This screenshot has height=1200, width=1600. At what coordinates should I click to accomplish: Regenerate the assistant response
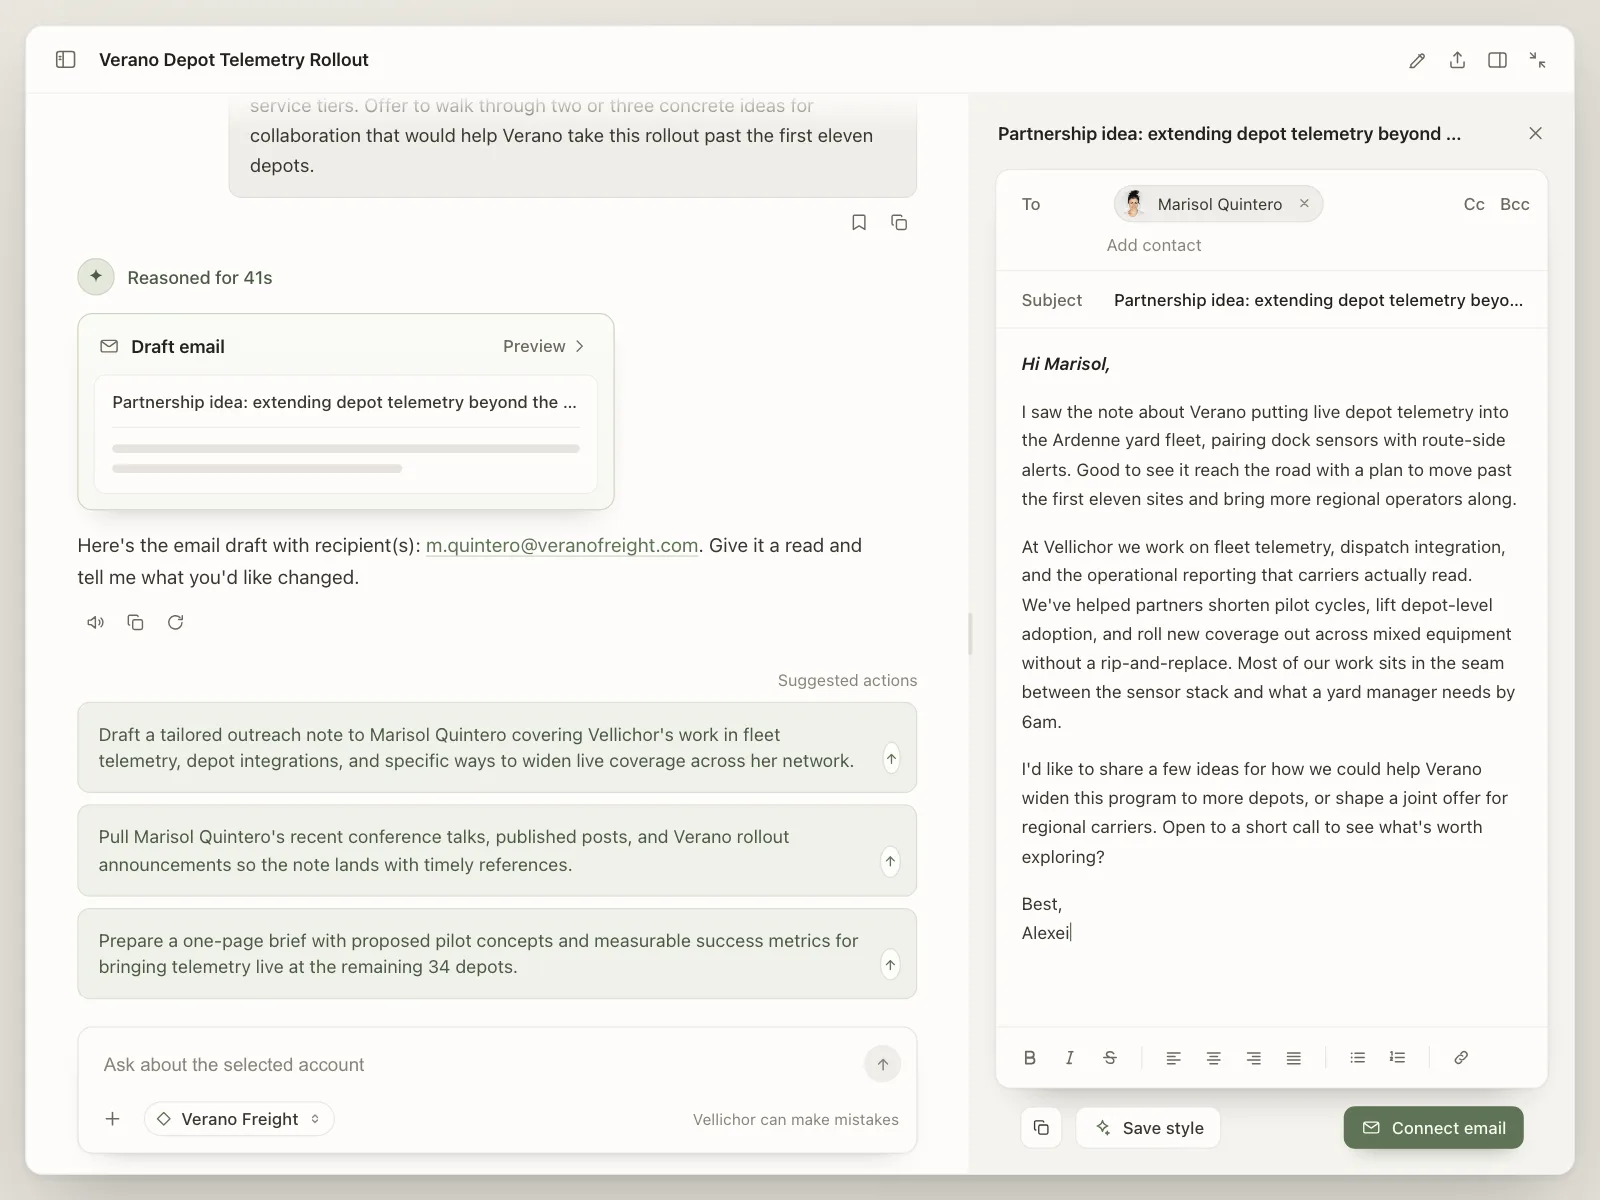(x=176, y=622)
